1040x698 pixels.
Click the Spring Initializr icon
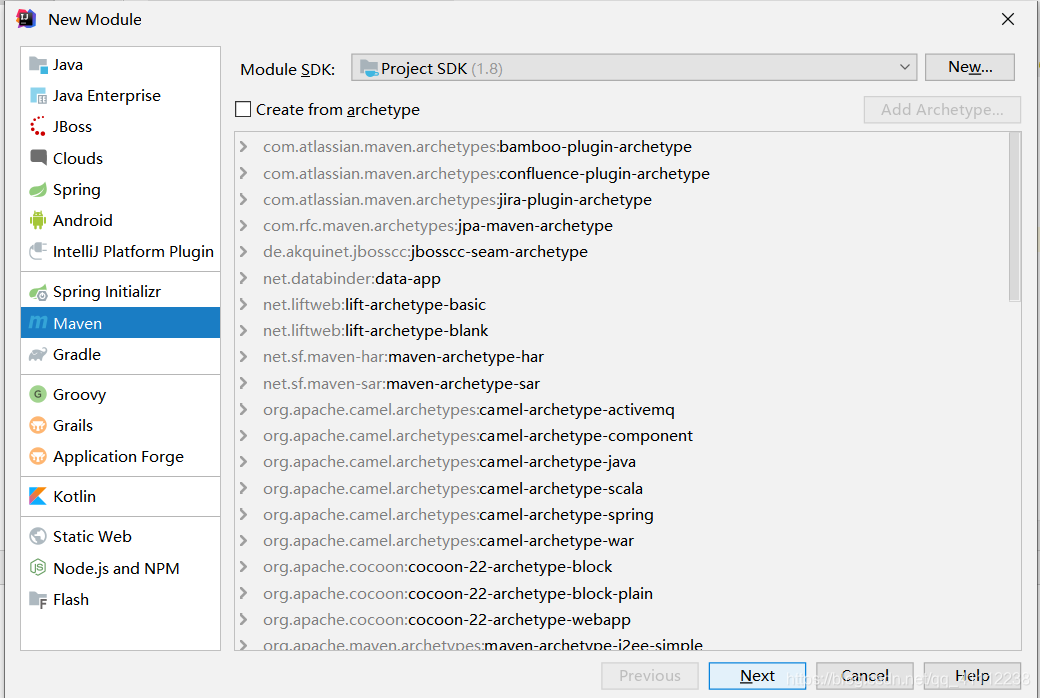point(38,292)
